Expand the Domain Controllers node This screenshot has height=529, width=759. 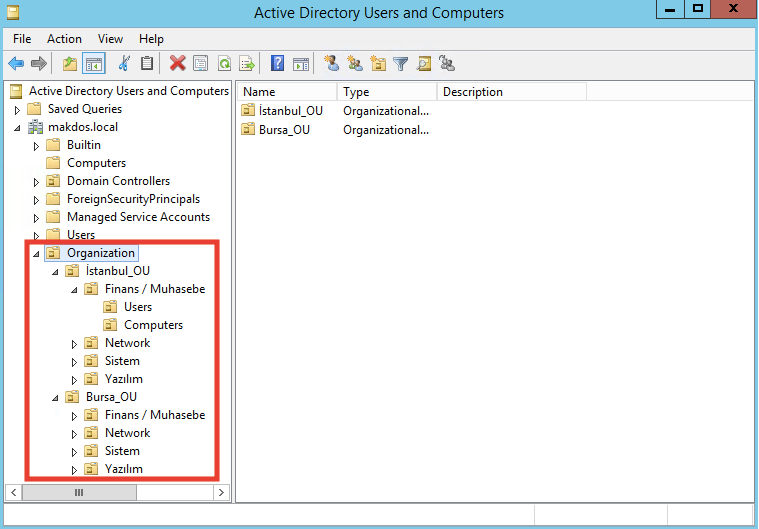click(36, 182)
